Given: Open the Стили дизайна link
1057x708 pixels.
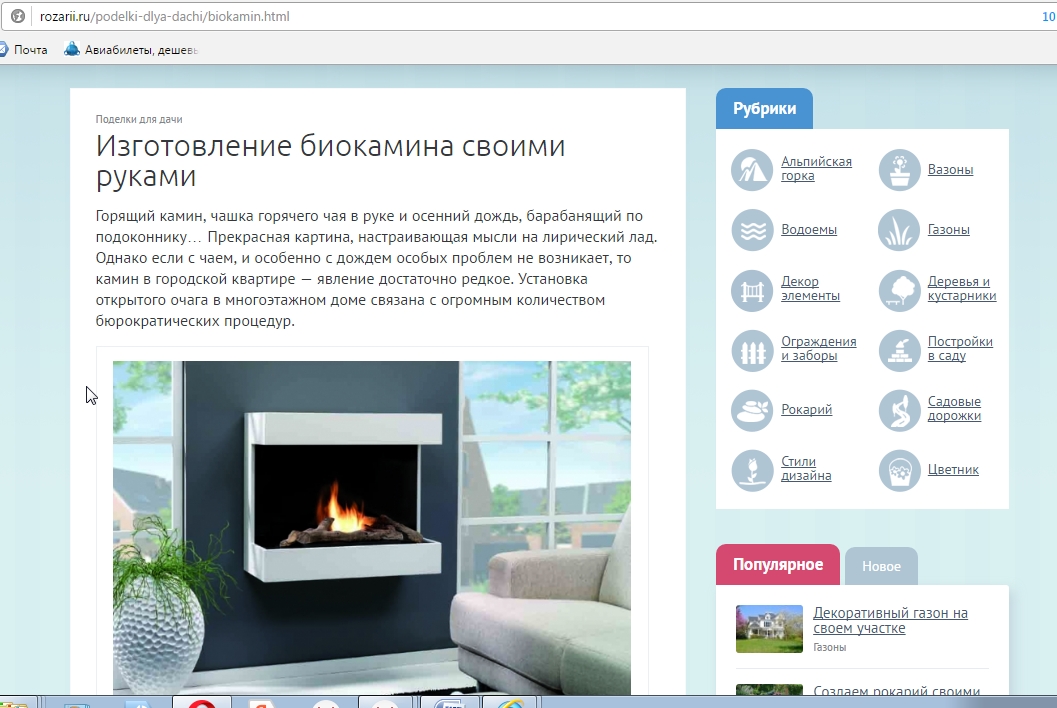Looking at the screenshot, I should click(x=806, y=469).
